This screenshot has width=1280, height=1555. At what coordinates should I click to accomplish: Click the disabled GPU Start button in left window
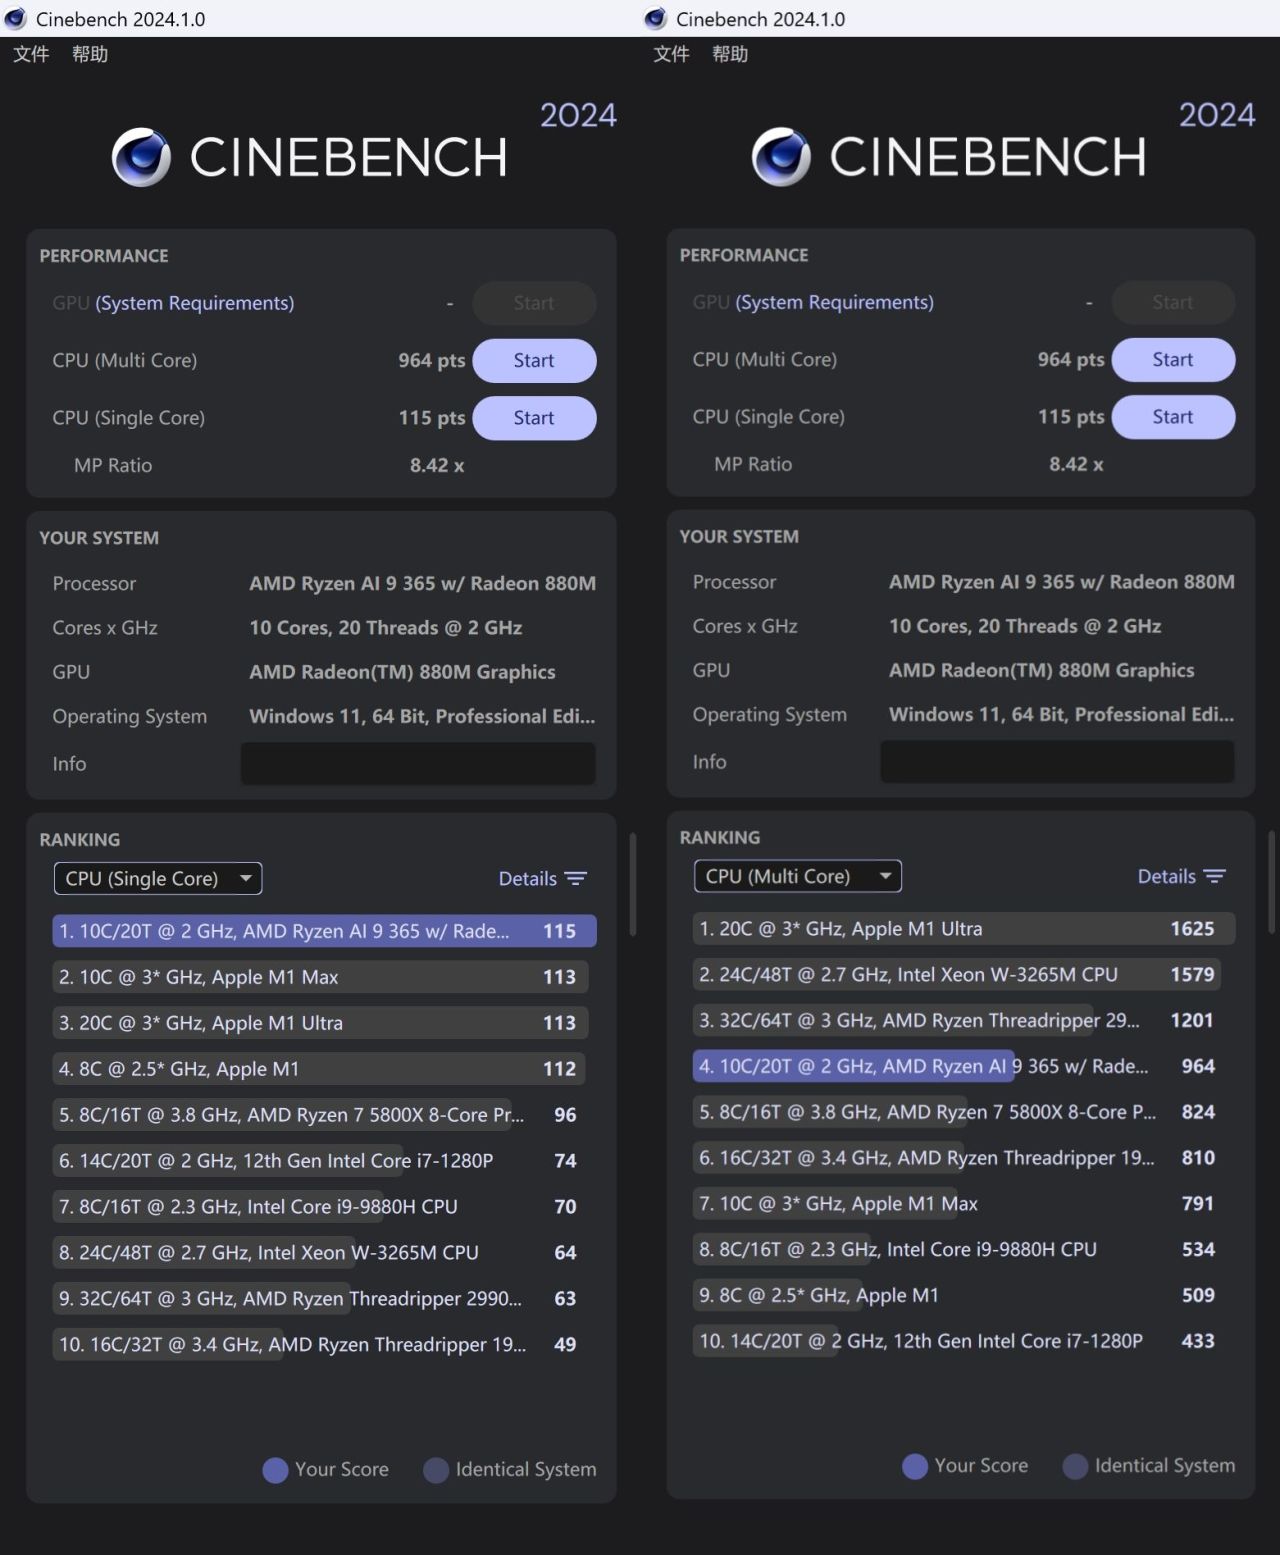pyautogui.click(x=534, y=303)
